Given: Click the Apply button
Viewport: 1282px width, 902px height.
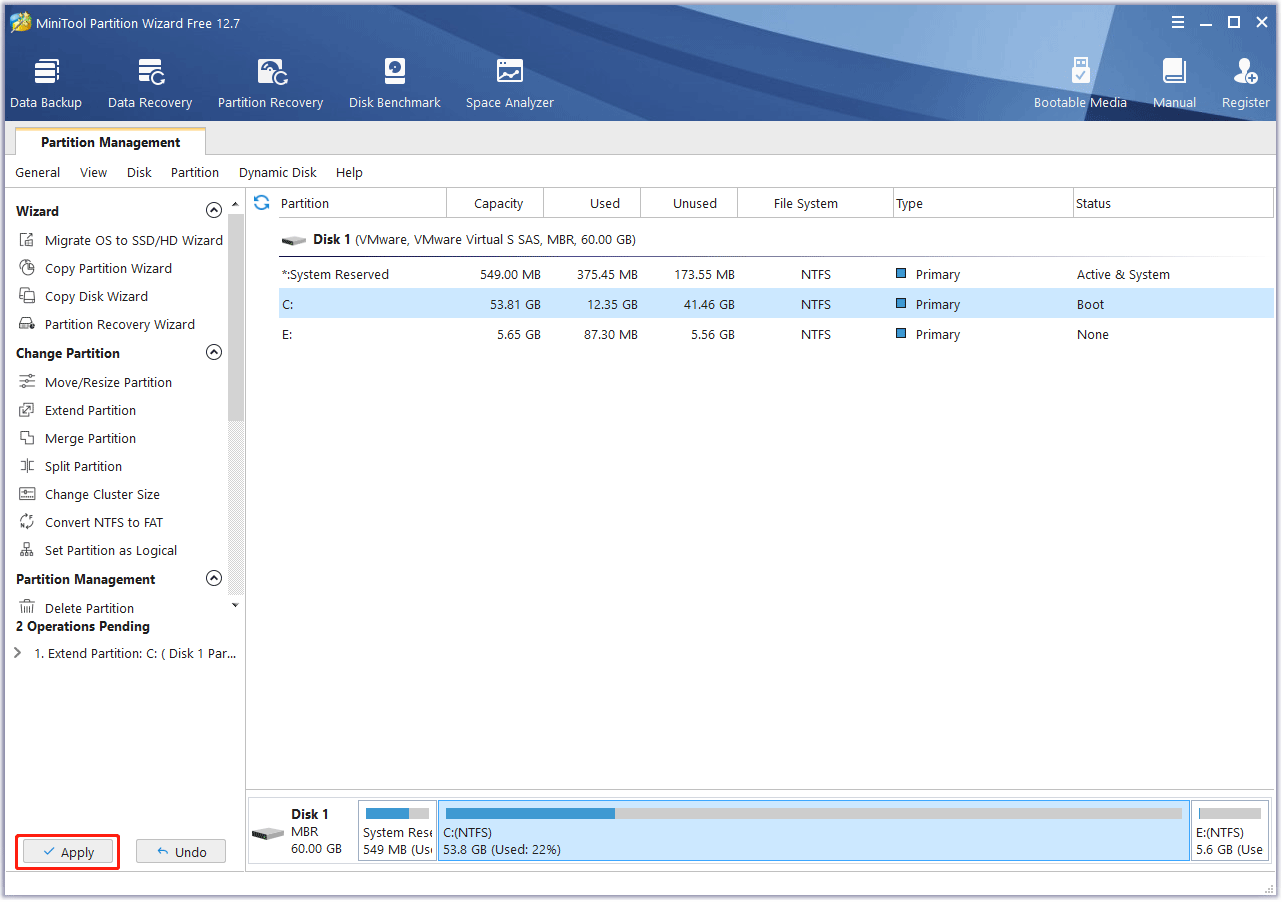Looking at the screenshot, I should pos(69,852).
